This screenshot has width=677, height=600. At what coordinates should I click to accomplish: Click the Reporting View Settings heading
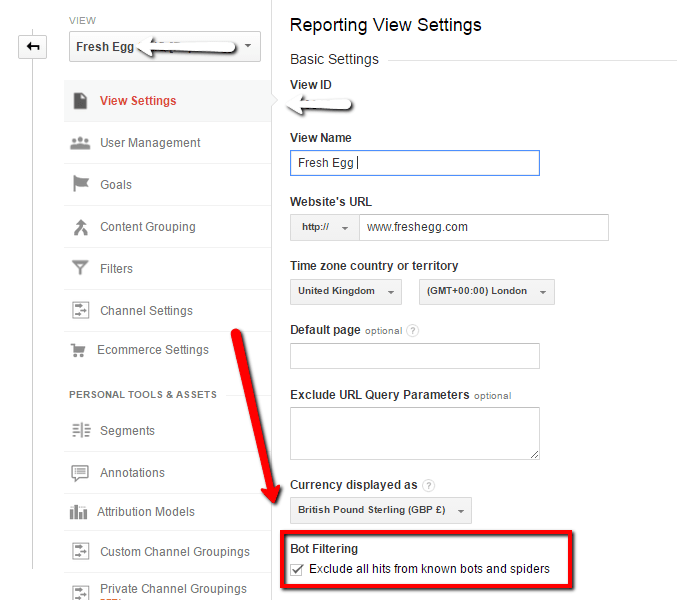pos(385,25)
